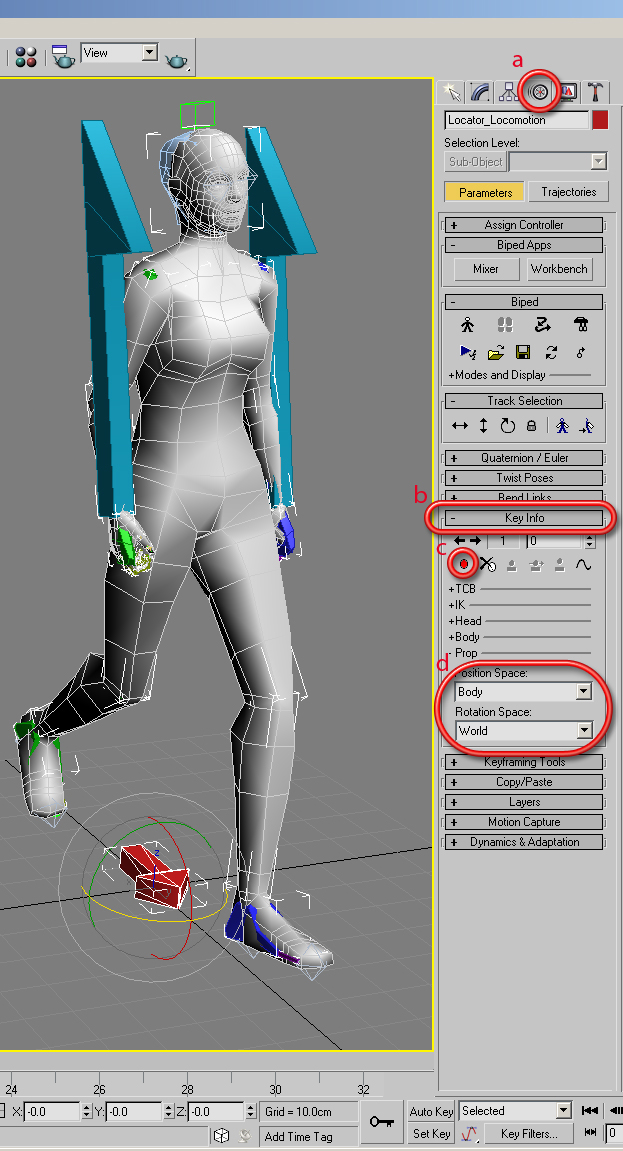Viewport: 623px width, 1151px height.
Task: Go to next key arrow
Action: click(475, 541)
